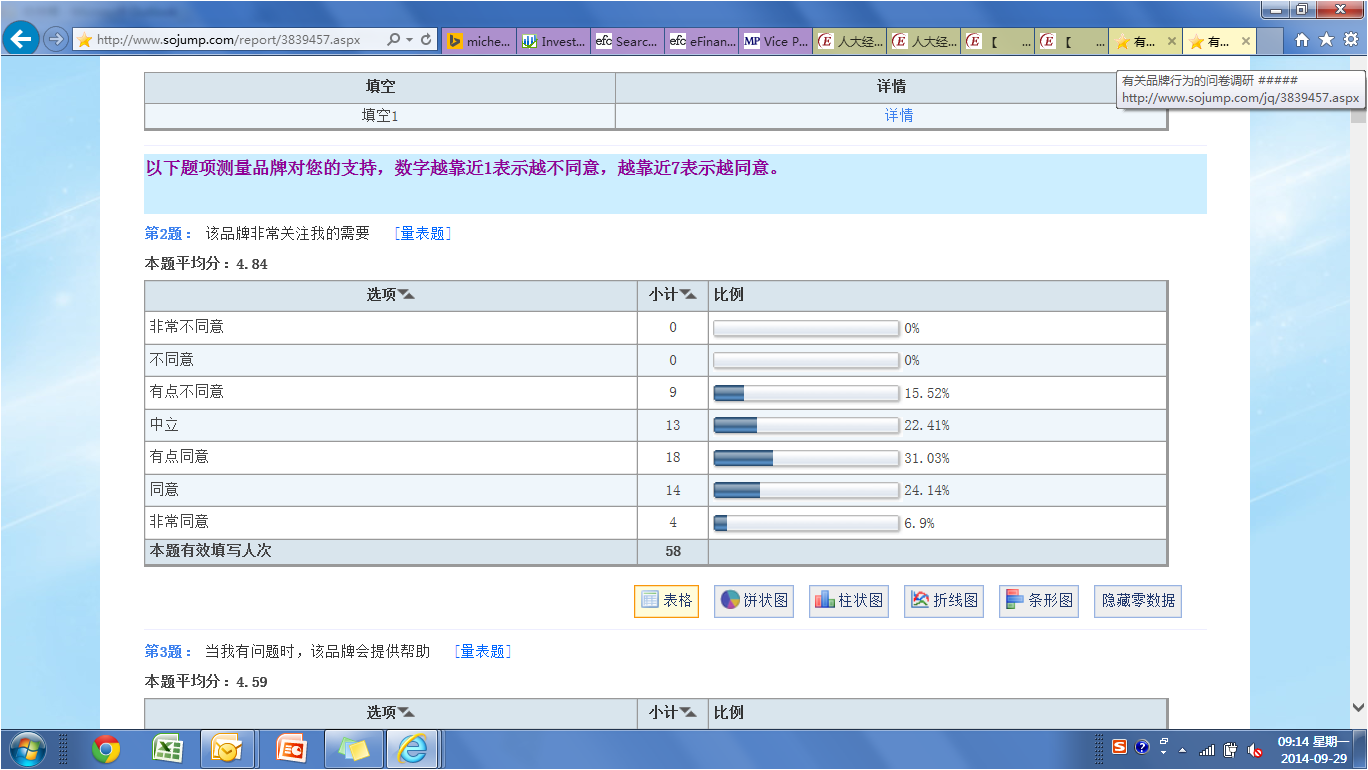The width and height of the screenshot is (1368, 770).
Task: Open the IE favorites star
Action: point(1326,40)
